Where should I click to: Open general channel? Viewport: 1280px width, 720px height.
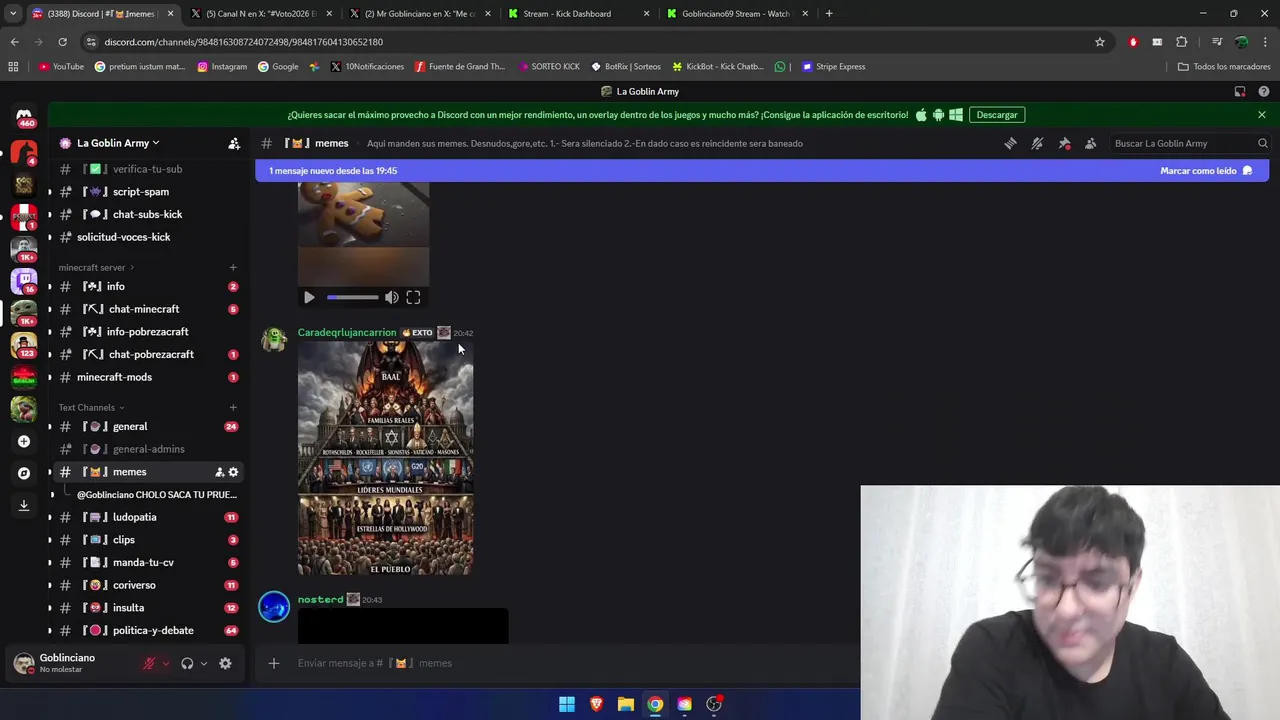pyautogui.click(x=148, y=427)
